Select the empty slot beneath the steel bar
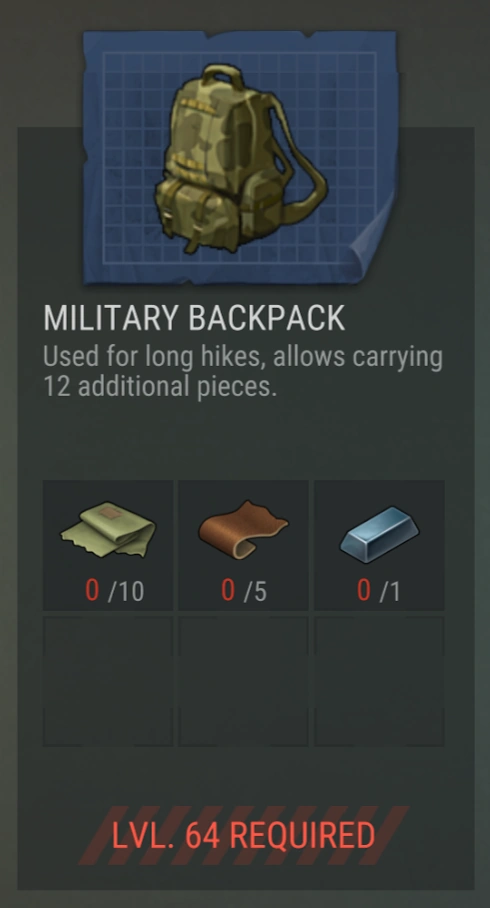490x908 pixels. [379, 681]
